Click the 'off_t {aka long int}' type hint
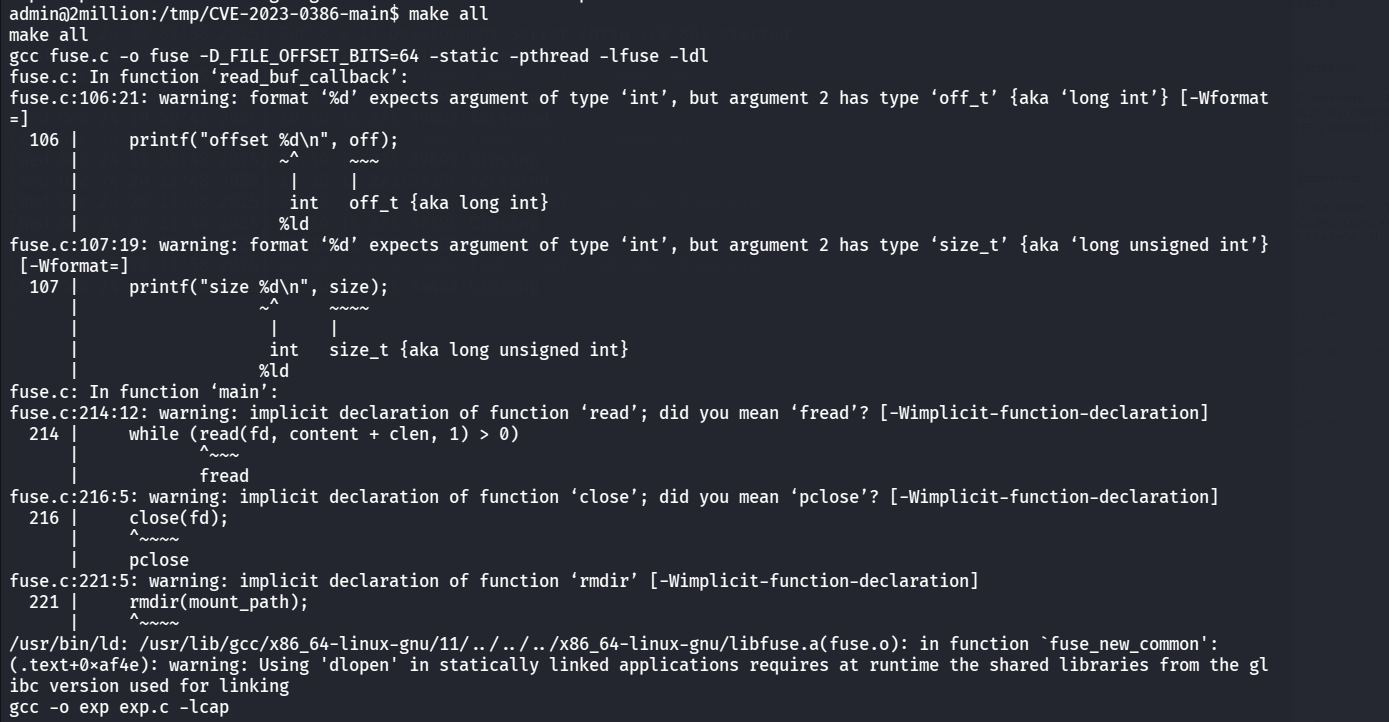Image resolution: width=1389 pixels, height=722 pixels. tap(448, 203)
